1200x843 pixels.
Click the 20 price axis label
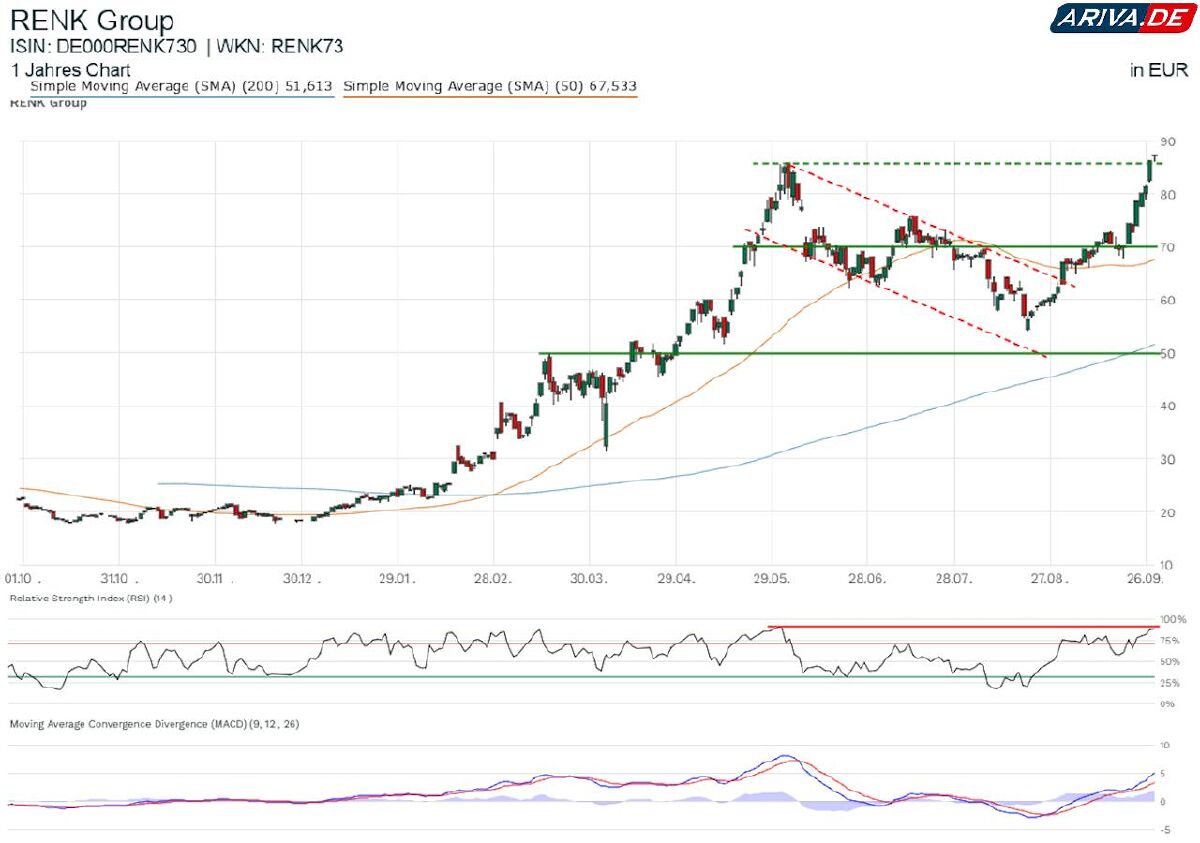click(1167, 512)
